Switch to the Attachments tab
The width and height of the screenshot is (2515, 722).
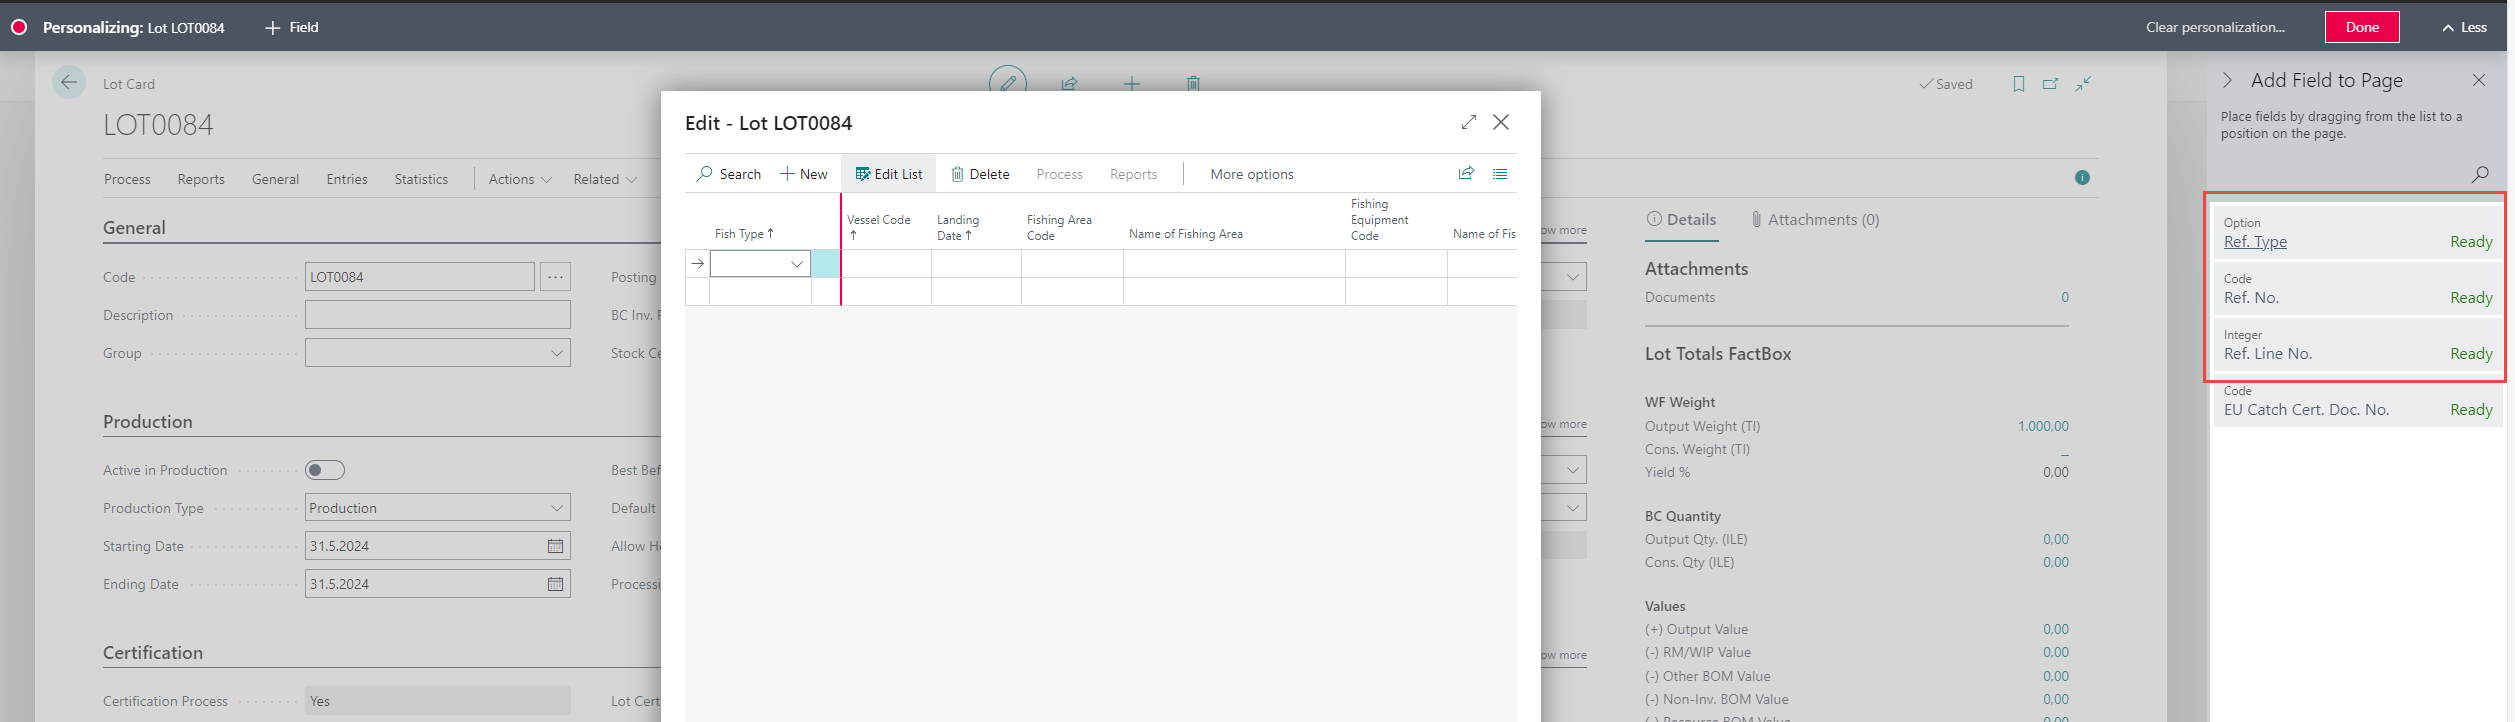click(1814, 220)
